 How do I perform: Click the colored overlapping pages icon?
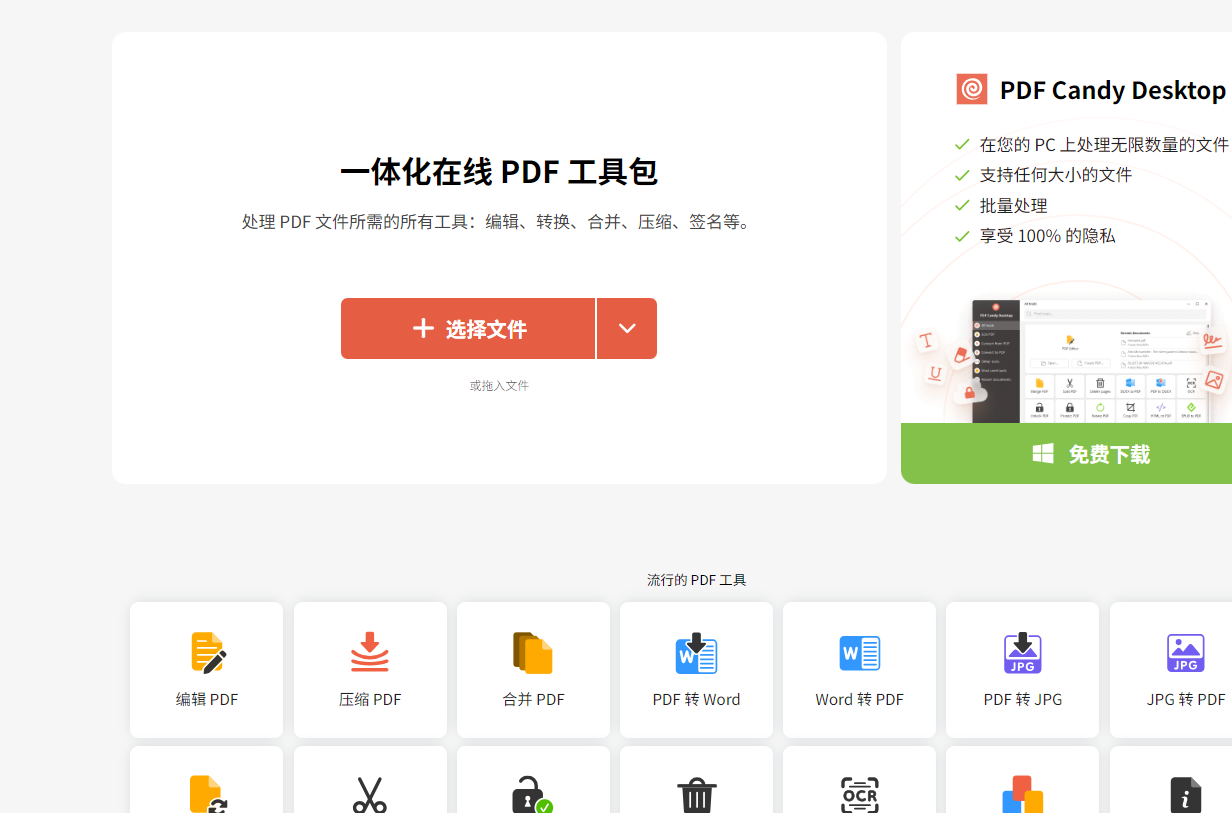tap(1022, 795)
